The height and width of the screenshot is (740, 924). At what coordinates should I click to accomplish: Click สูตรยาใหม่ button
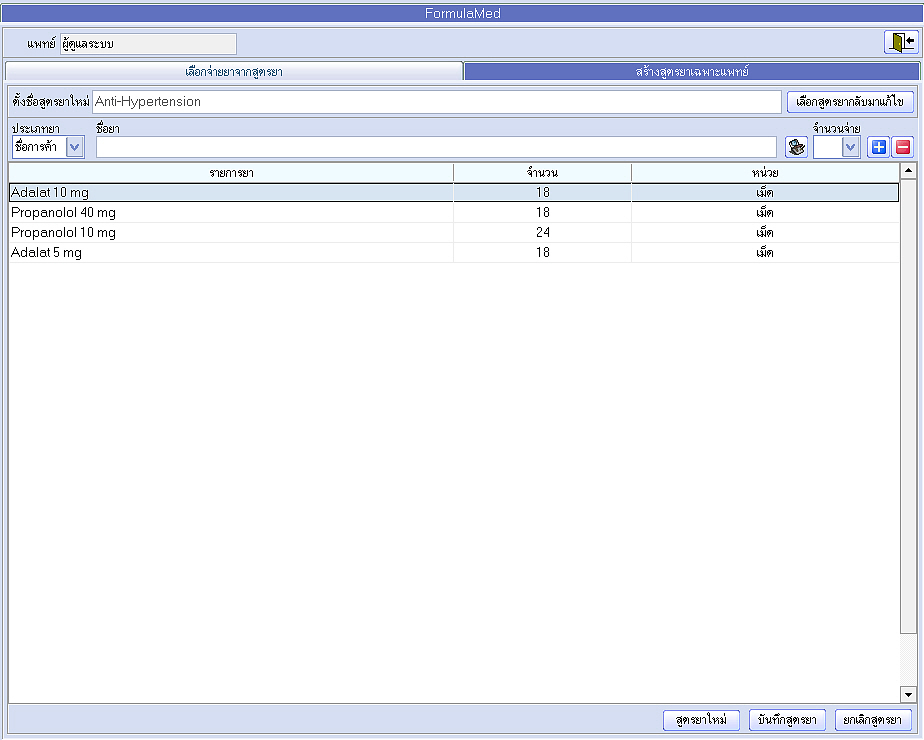coord(701,719)
